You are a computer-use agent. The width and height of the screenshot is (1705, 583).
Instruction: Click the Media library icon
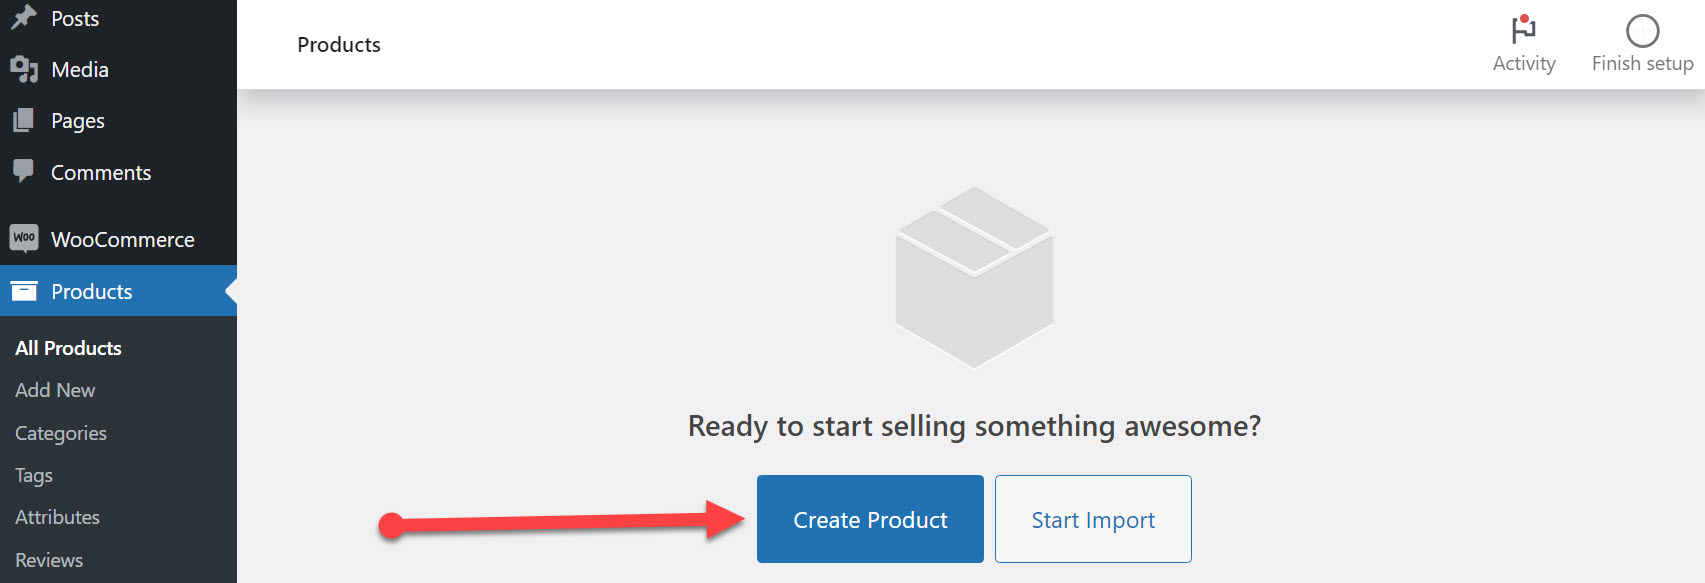pos(24,69)
